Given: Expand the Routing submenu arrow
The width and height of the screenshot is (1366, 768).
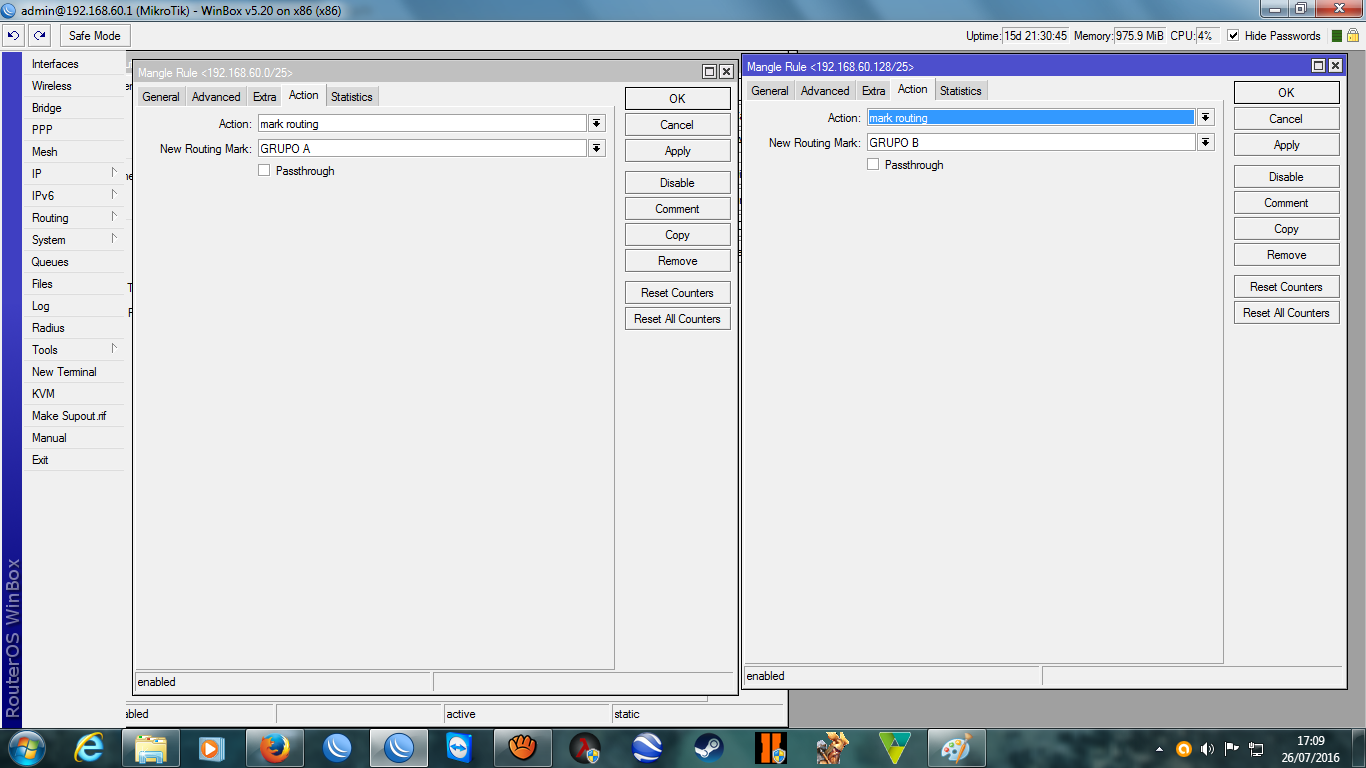Looking at the screenshot, I should tap(114, 217).
